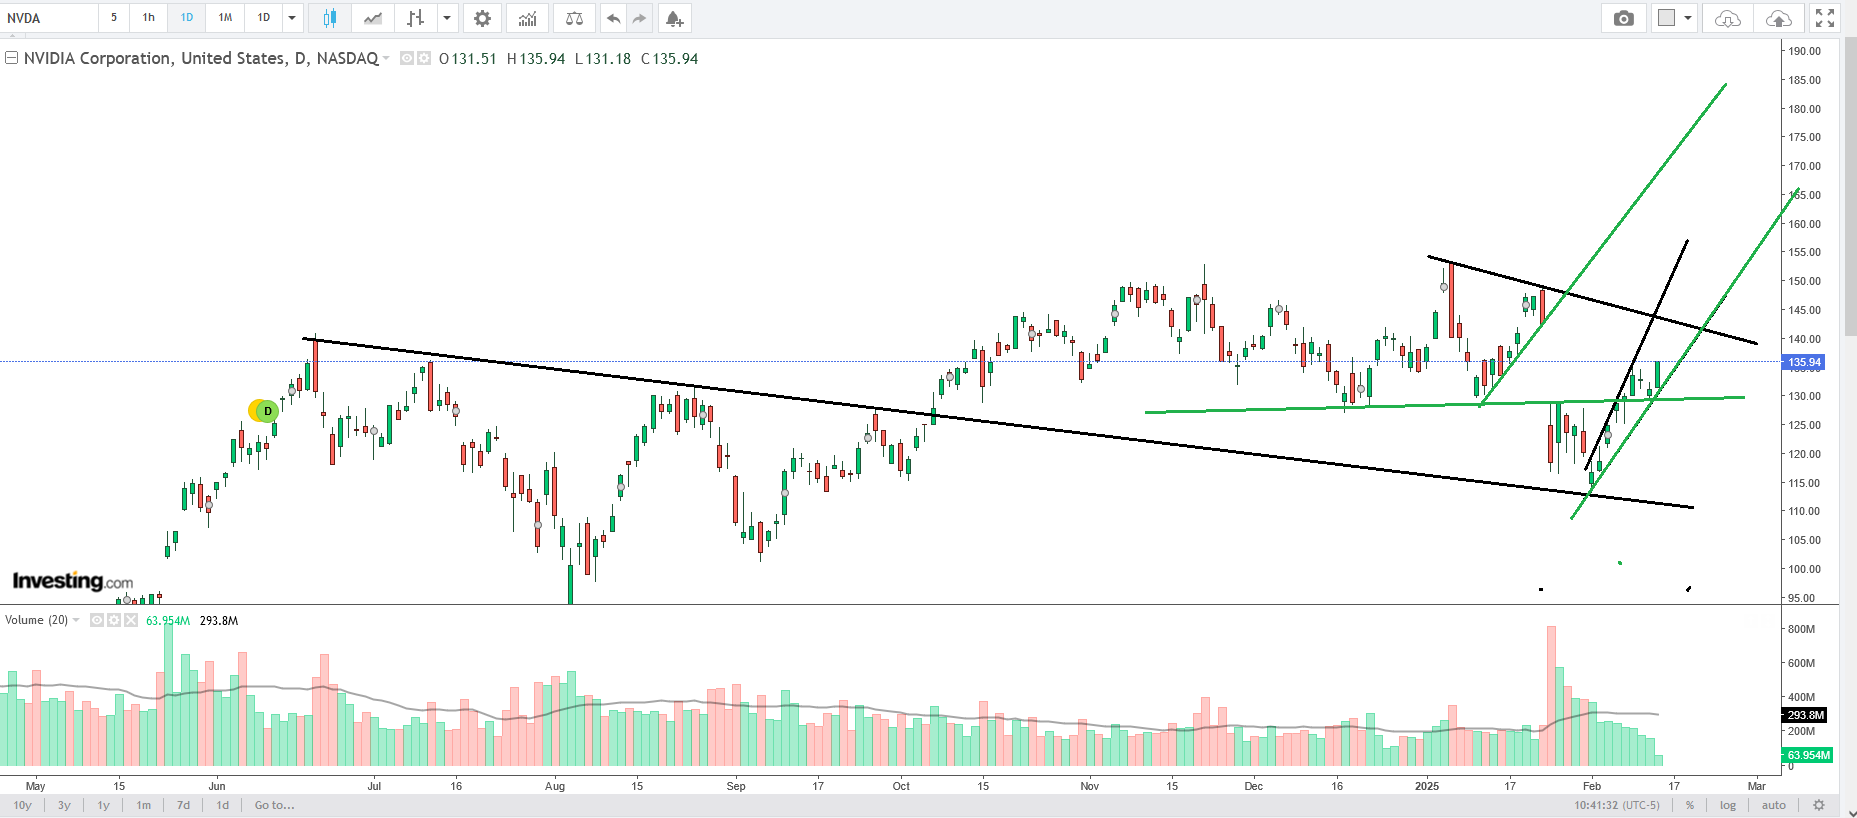Image resolution: width=1857 pixels, height=818 pixels.
Task: Switch to the line chart style
Action: tap(372, 18)
